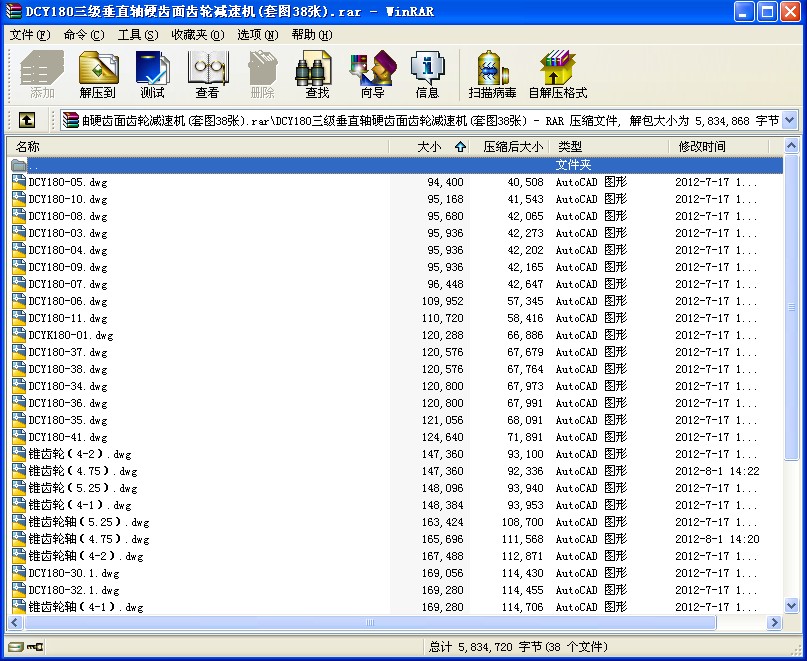The height and width of the screenshot is (661, 807).
Task: Open the 工具(S) menu
Action: [x=138, y=35]
